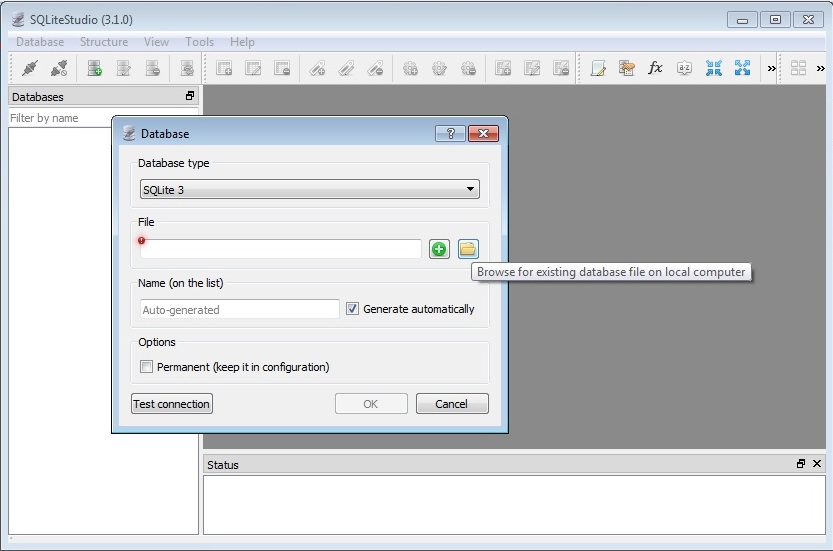
Task: Click the Status message area
Action: pos(514,505)
